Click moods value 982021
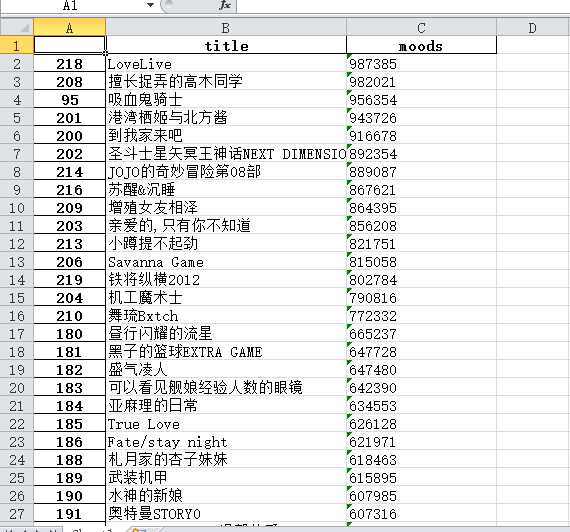This screenshot has height=532, width=570. [x=421, y=81]
